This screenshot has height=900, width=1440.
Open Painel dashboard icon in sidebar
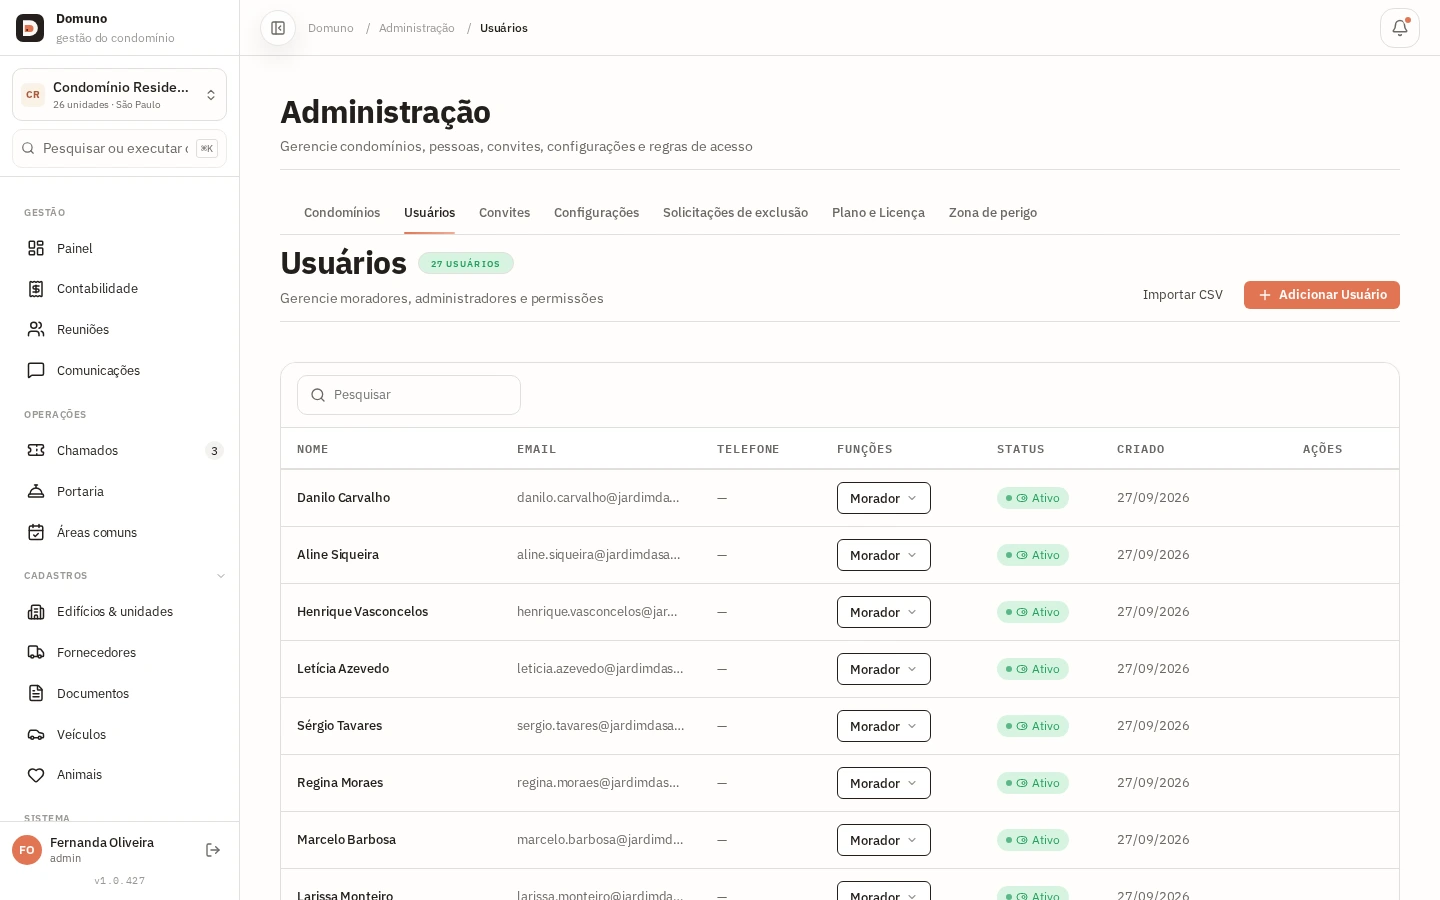[x=36, y=248]
